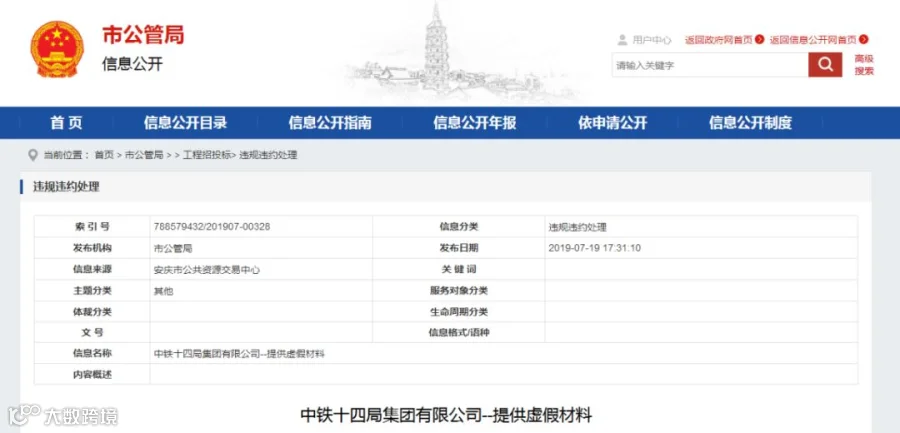
Task: Click the 索引号 label cell
Action: [92, 226]
